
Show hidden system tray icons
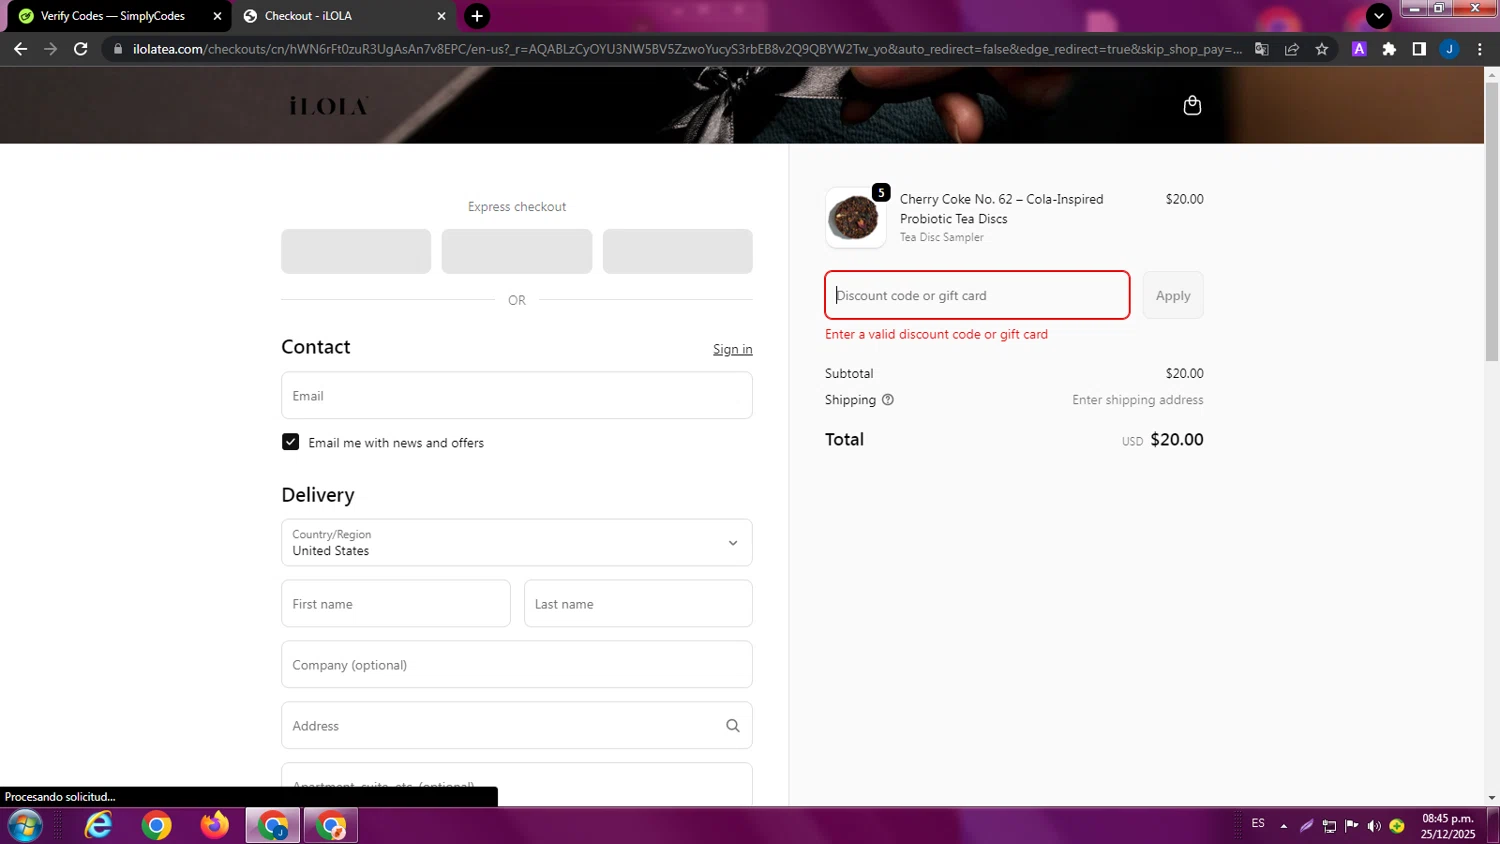(x=1284, y=826)
